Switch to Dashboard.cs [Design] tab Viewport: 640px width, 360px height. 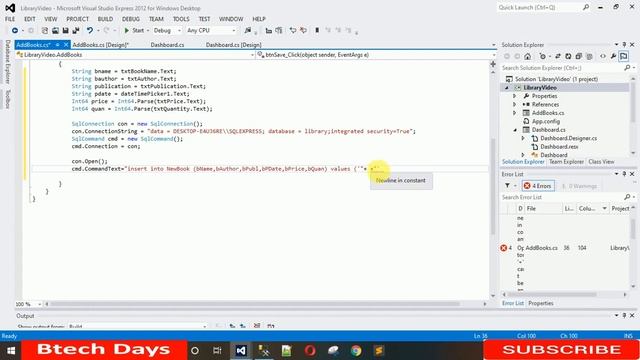pyautogui.click(x=233, y=45)
